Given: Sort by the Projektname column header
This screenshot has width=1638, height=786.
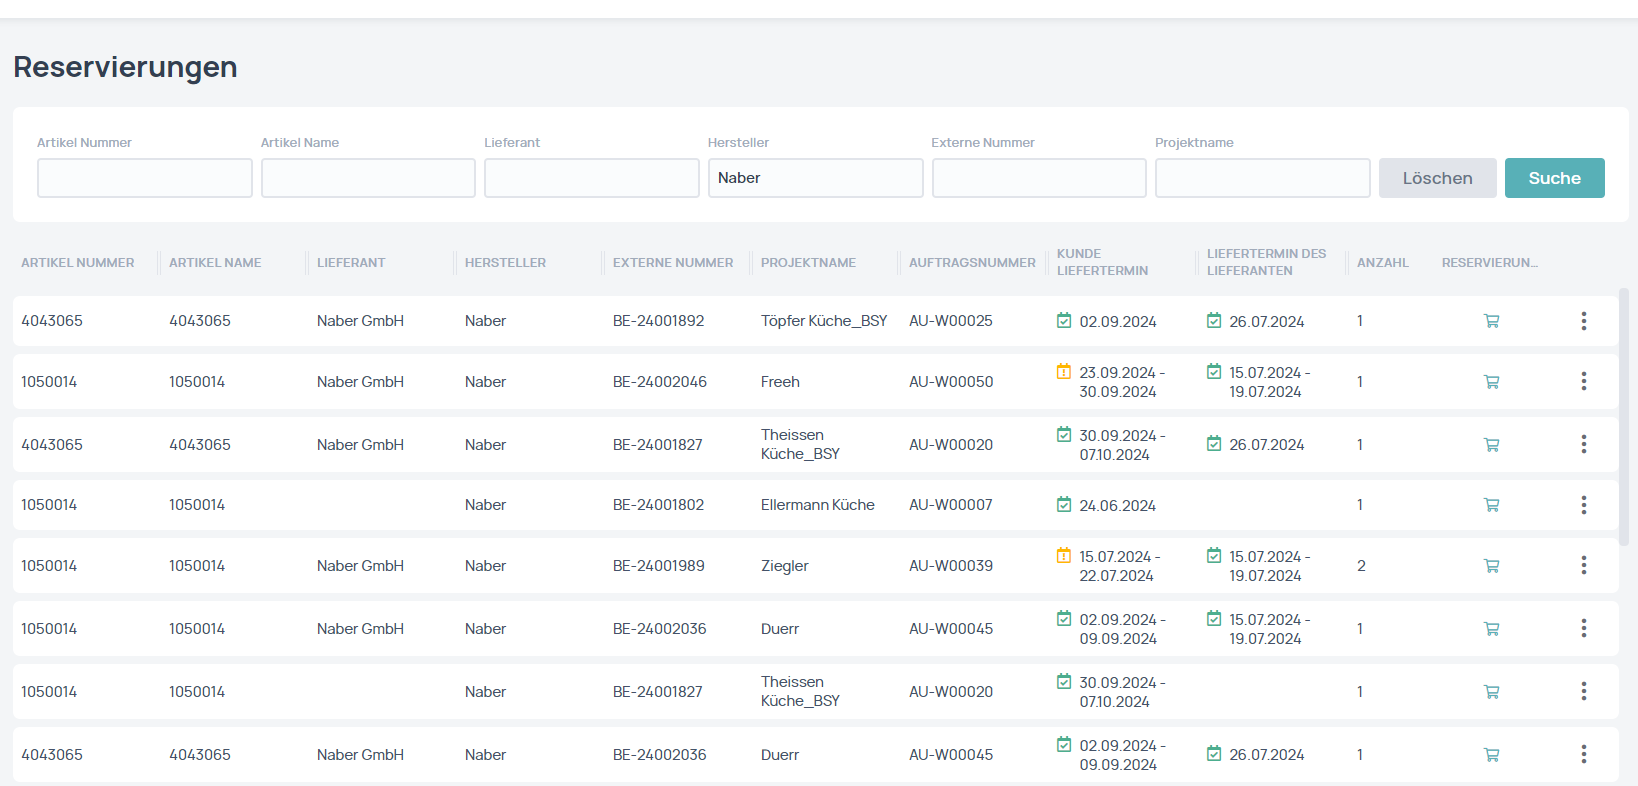Looking at the screenshot, I should pos(808,263).
